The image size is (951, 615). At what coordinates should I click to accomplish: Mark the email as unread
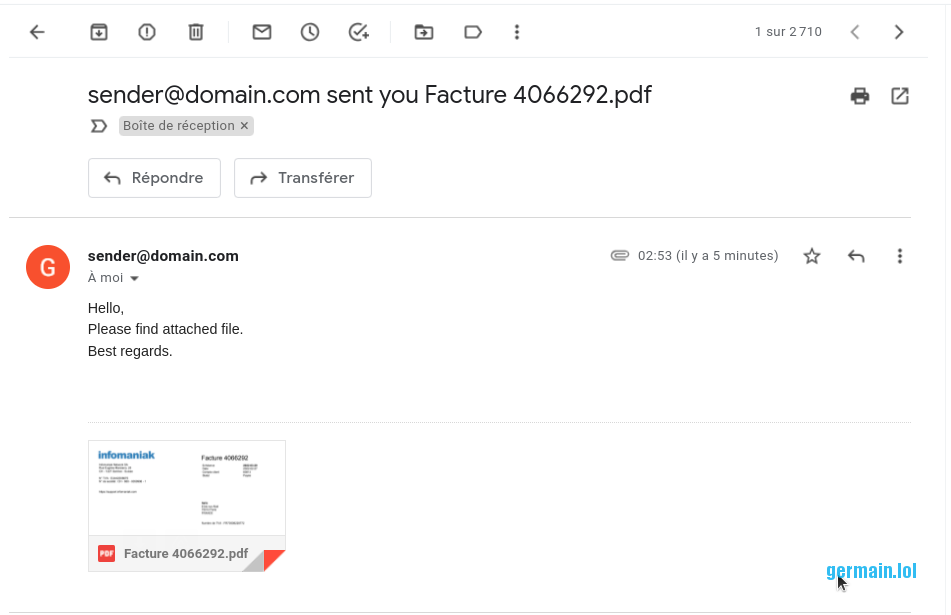262,32
